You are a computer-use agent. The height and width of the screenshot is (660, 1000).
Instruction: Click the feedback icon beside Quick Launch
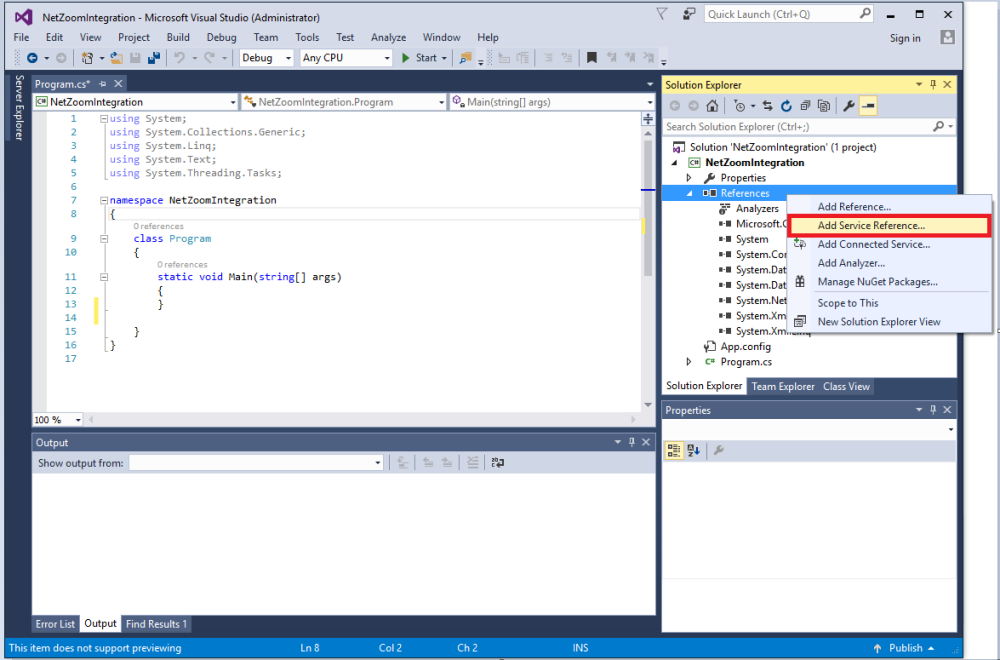(x=689, y=14)
